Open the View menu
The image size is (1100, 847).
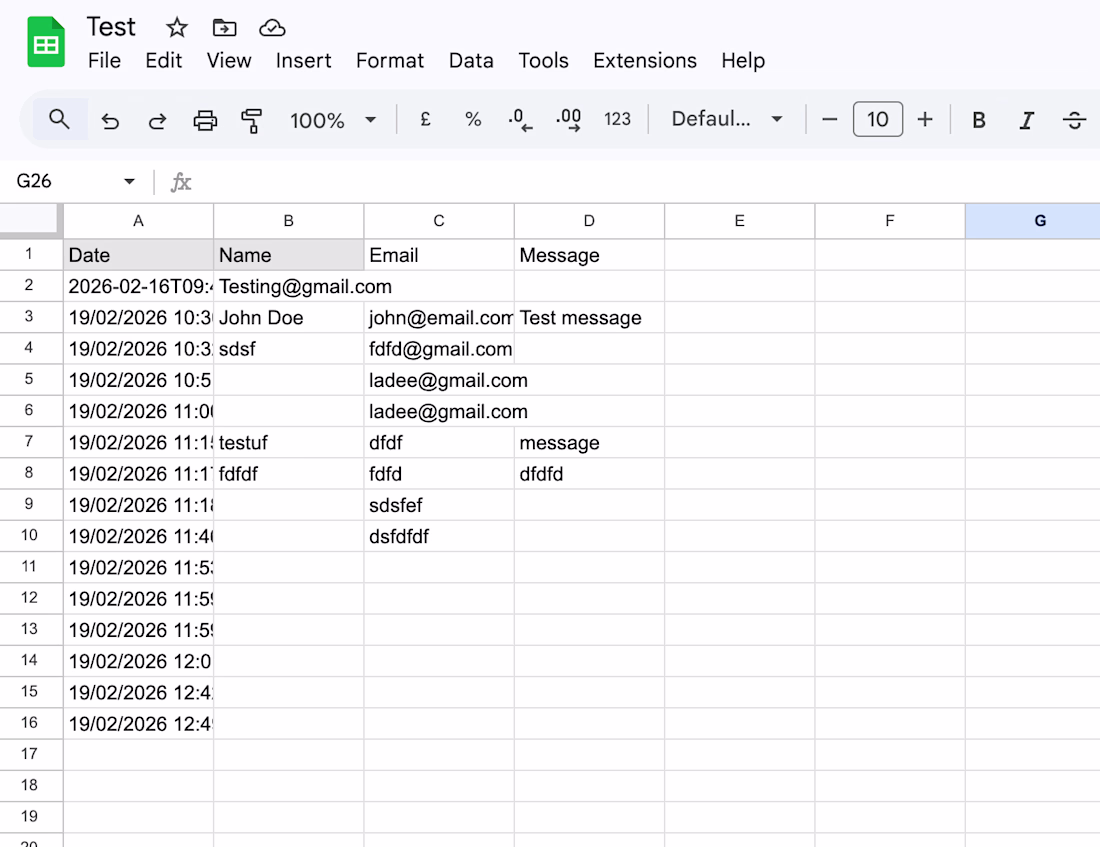coord(229,61)
